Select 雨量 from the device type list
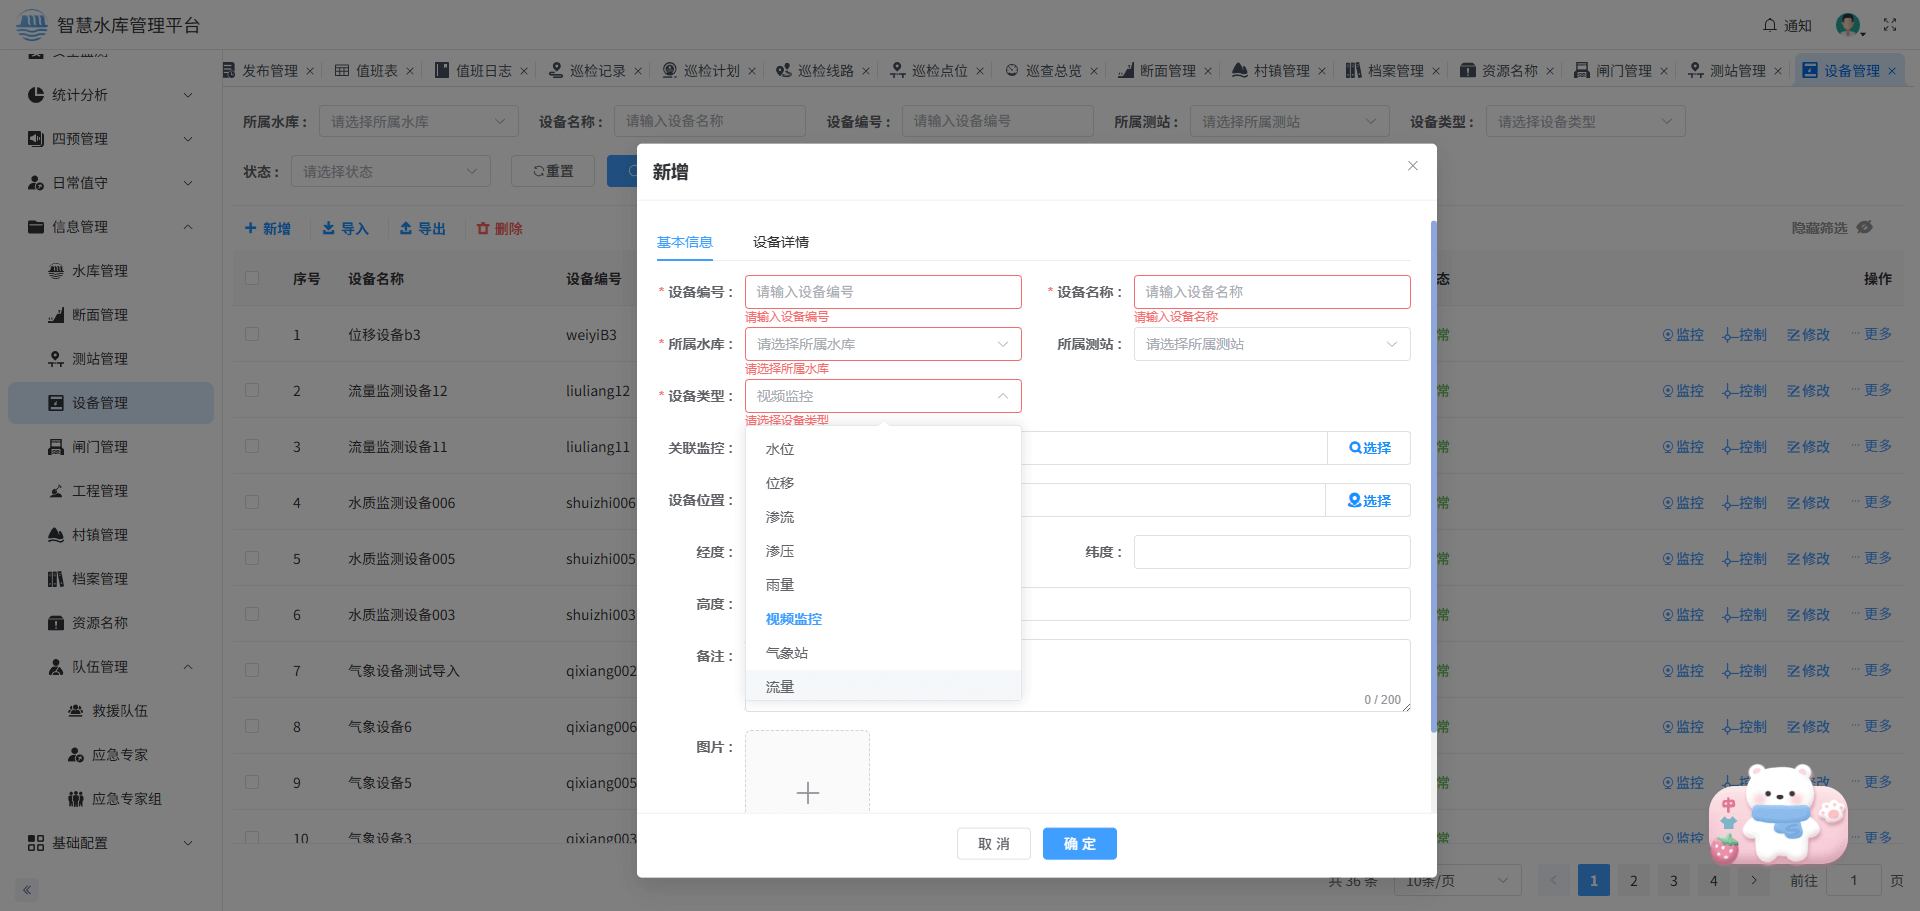The height and width of the screenshot is (911, 1920). [779, 584]
